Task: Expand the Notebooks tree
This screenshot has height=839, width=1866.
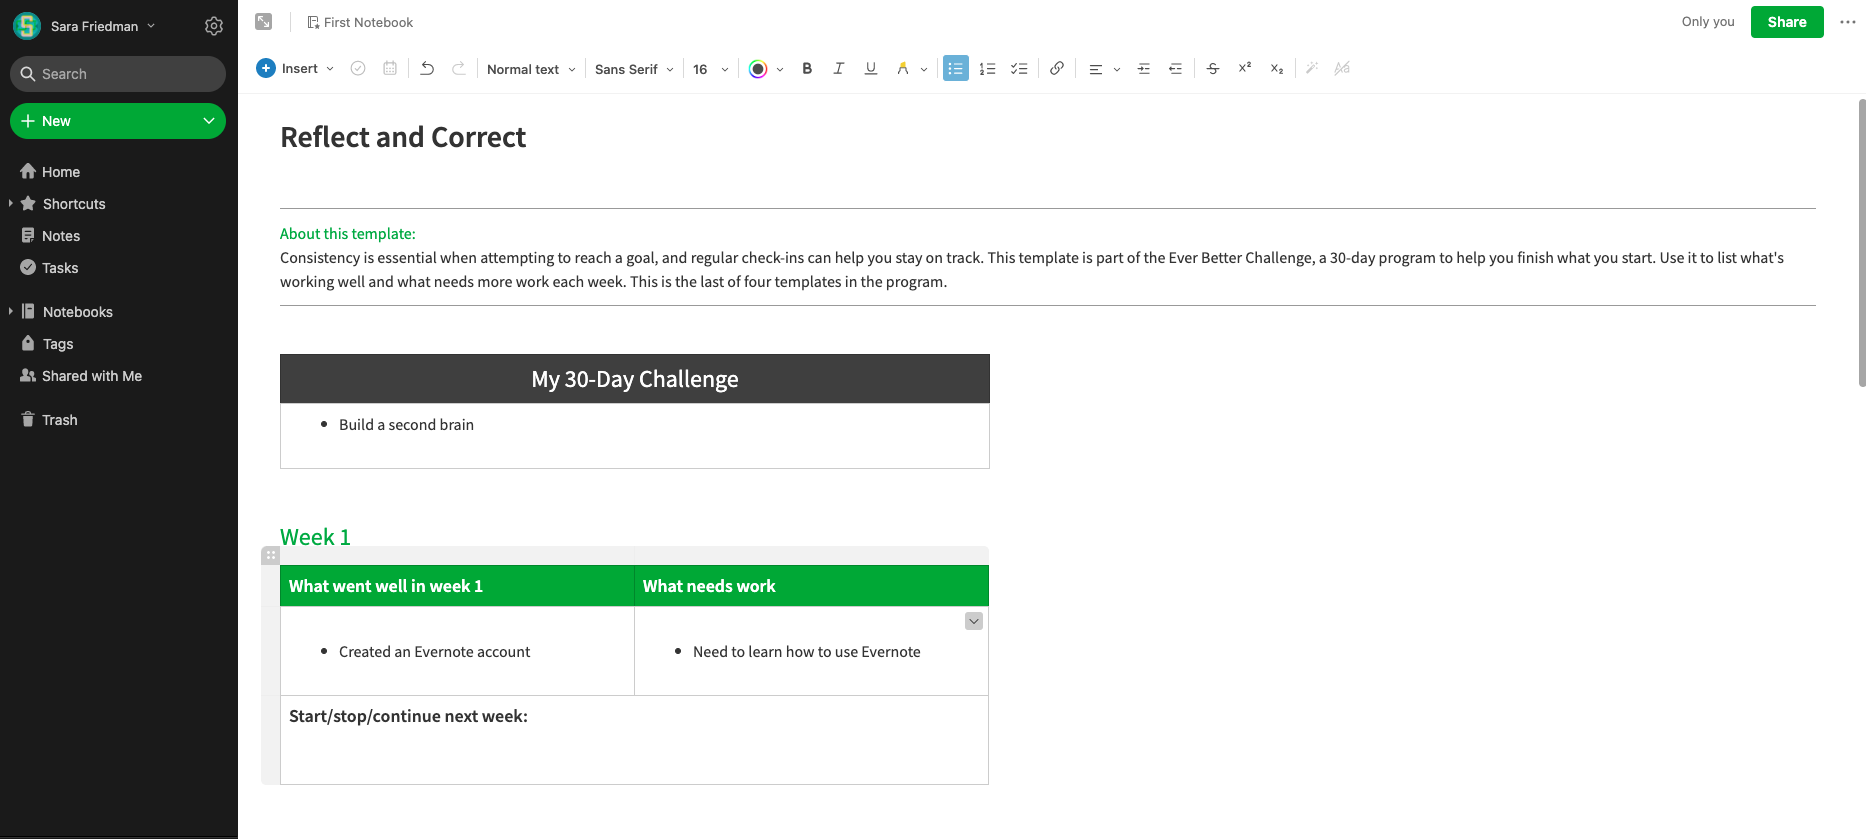Action: tap(11, 311)
